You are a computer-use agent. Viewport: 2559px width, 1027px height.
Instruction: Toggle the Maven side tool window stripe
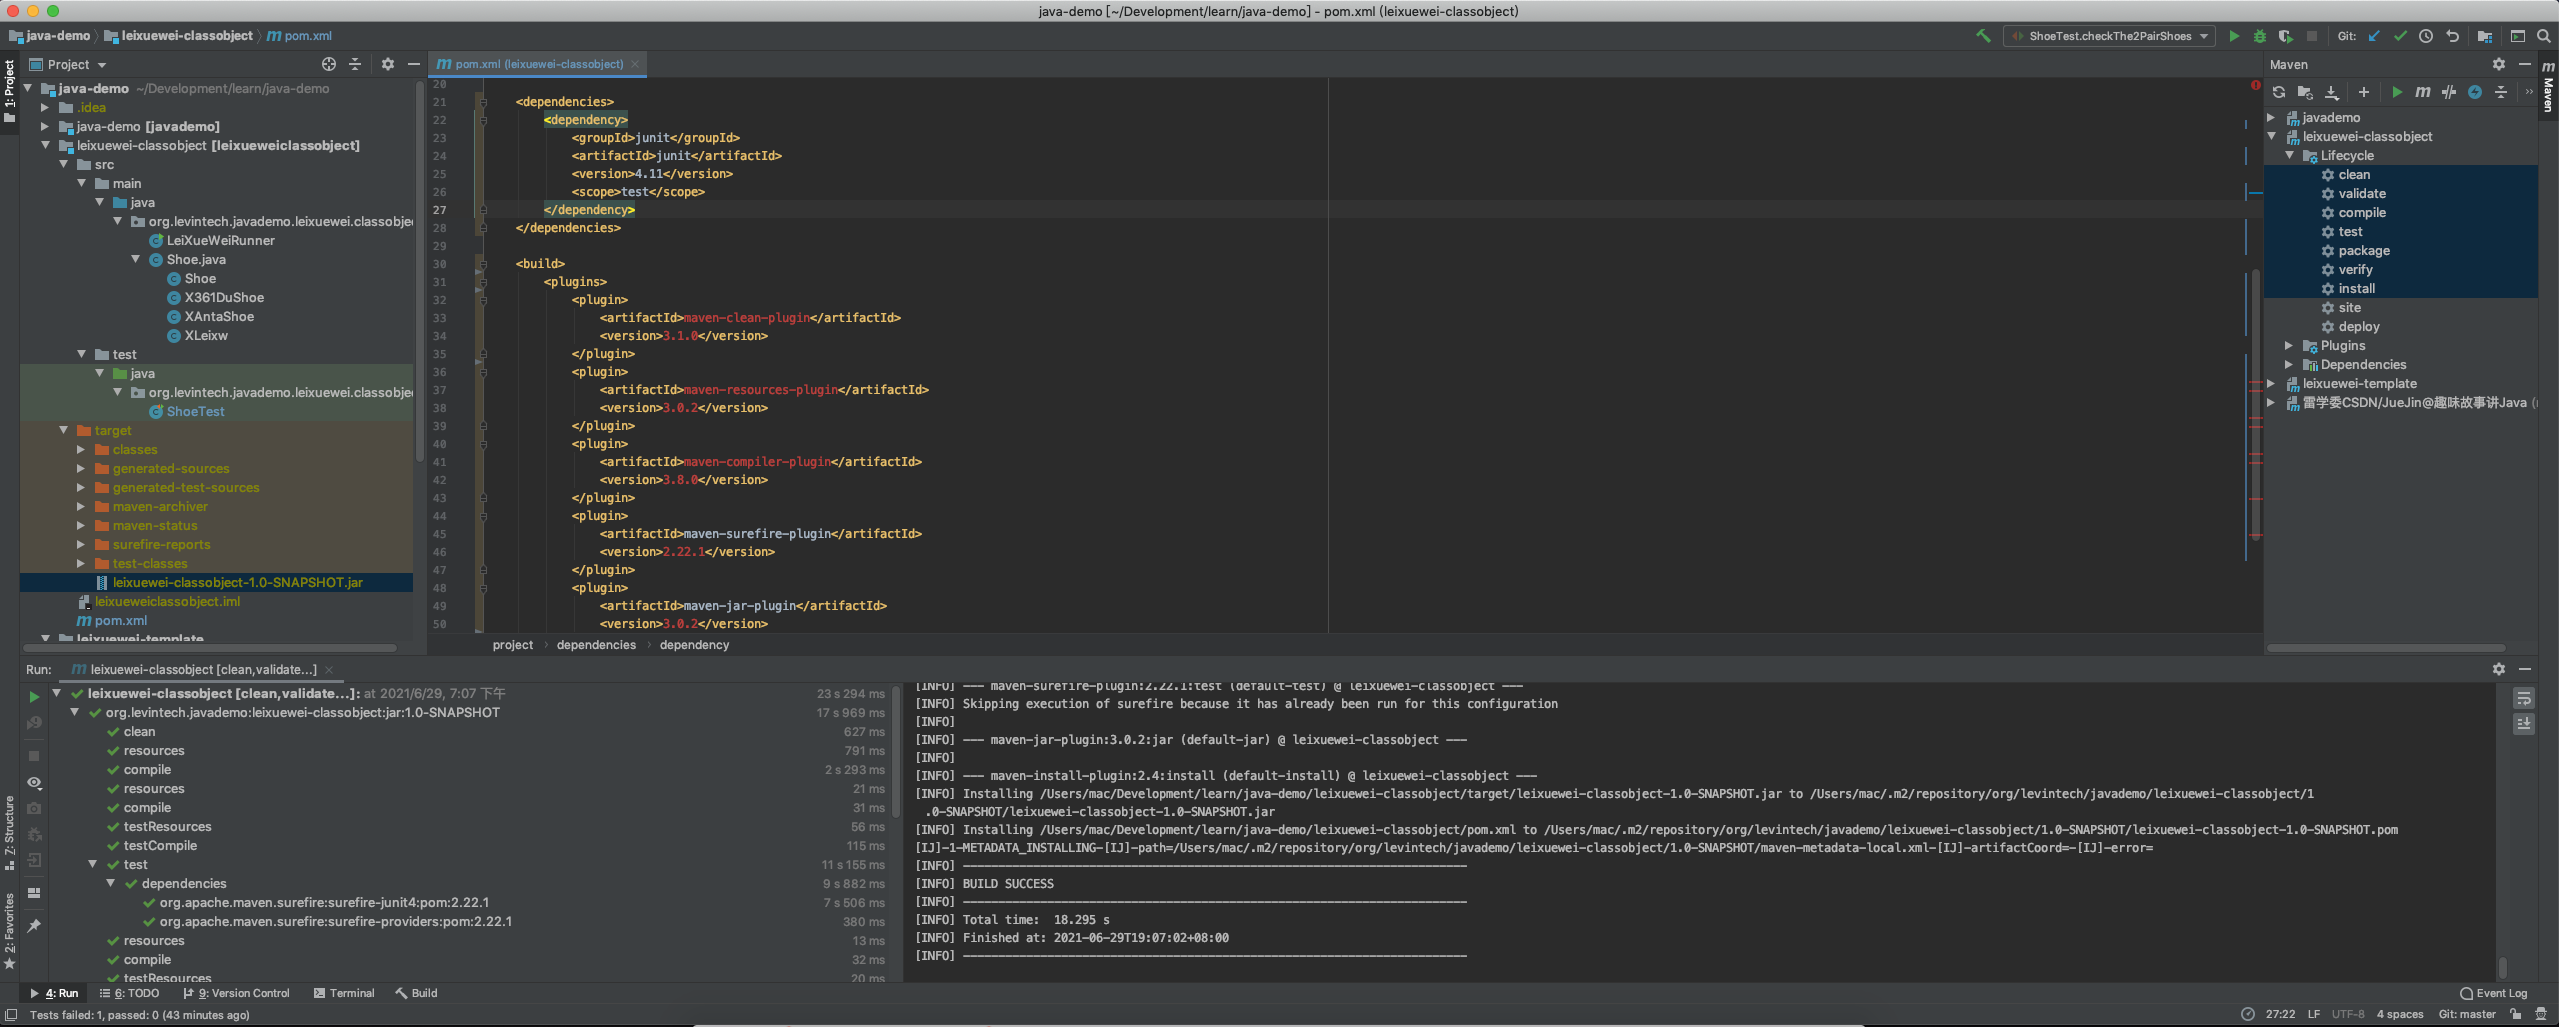[2549, 86]
